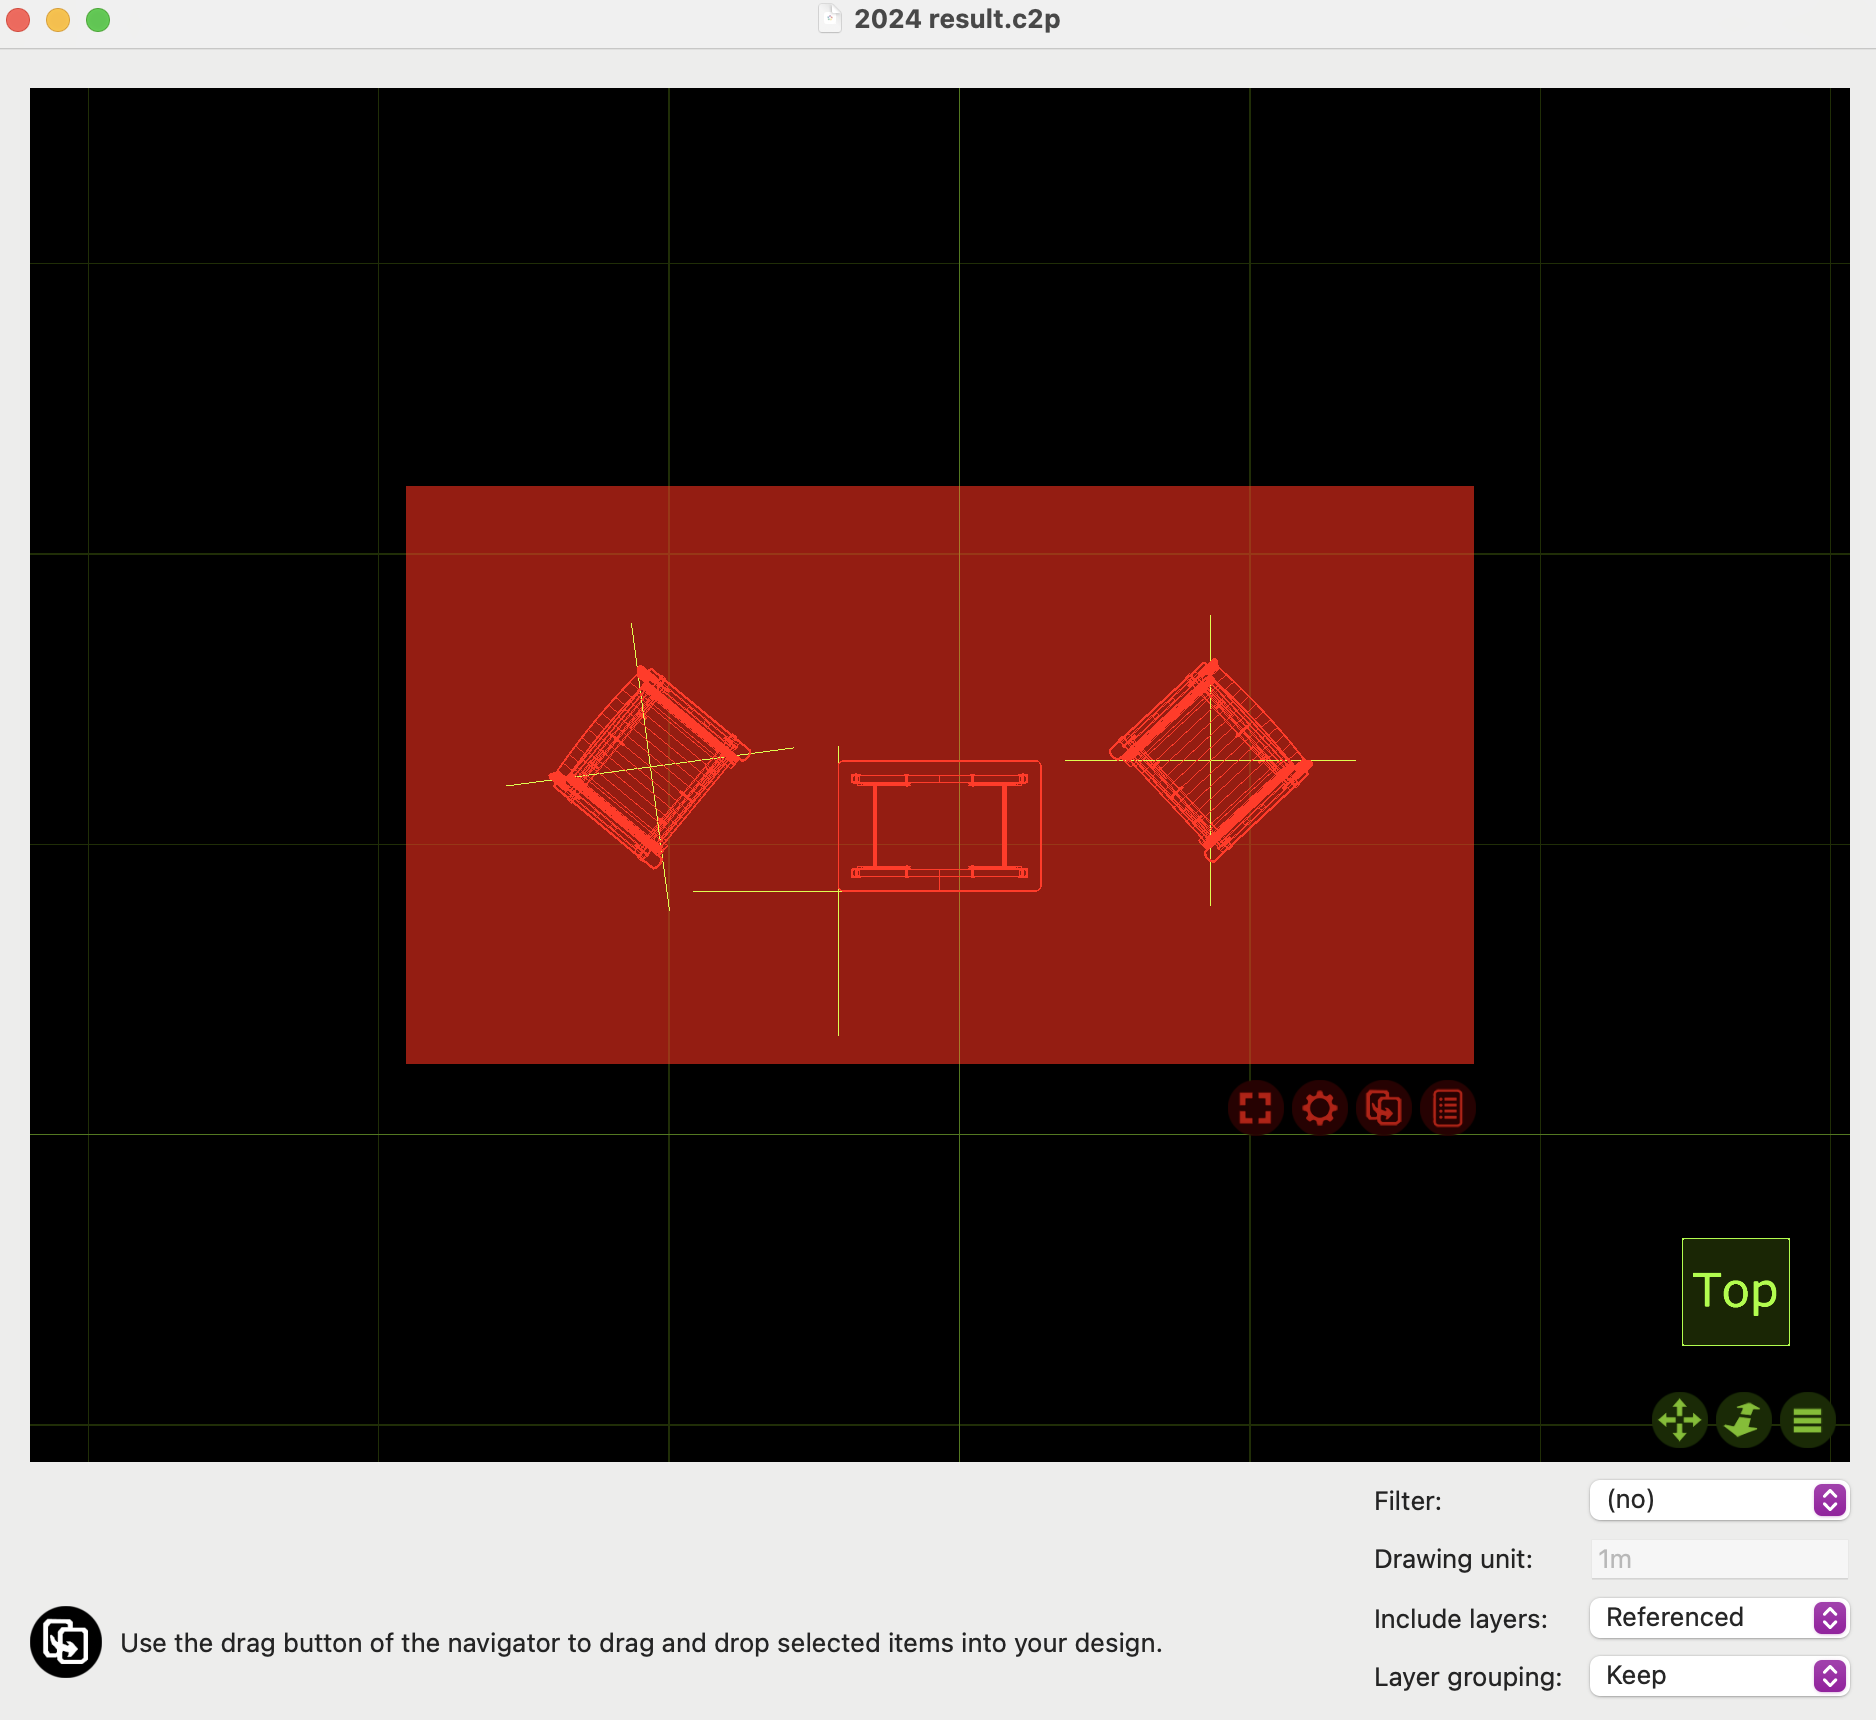This screenshot has width=1876, height=1720.
Task: Select the right diamond-shaped object
Action: click(x=1210, y=760)
